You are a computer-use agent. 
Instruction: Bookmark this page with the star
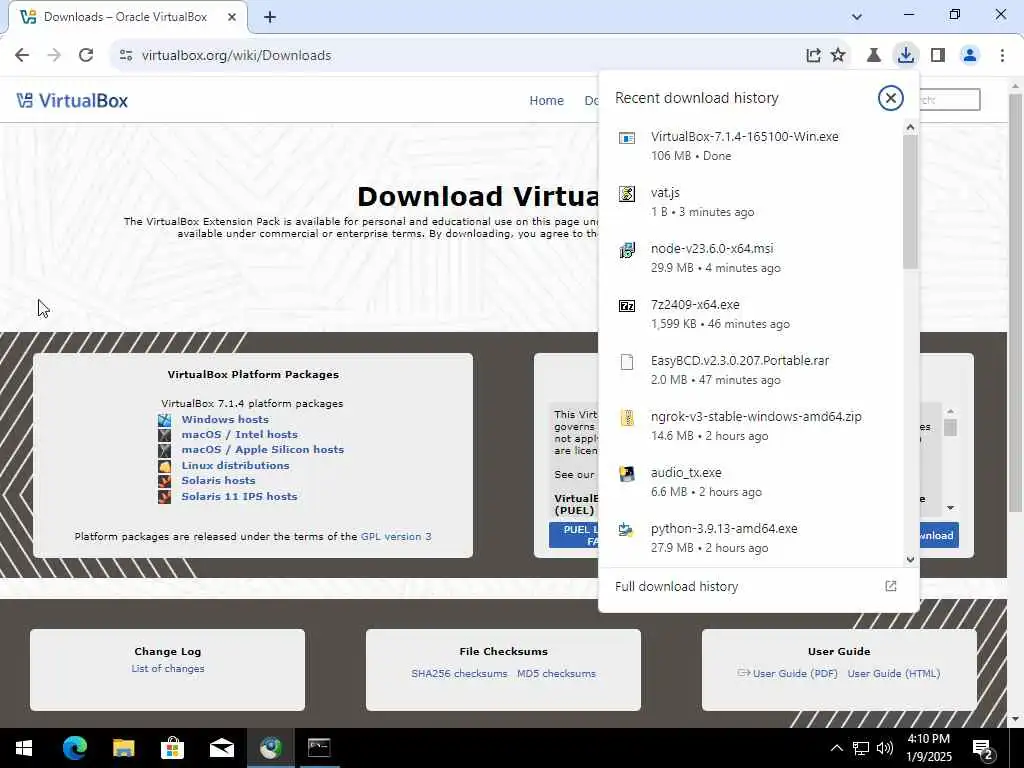click(x=839, y=56)
